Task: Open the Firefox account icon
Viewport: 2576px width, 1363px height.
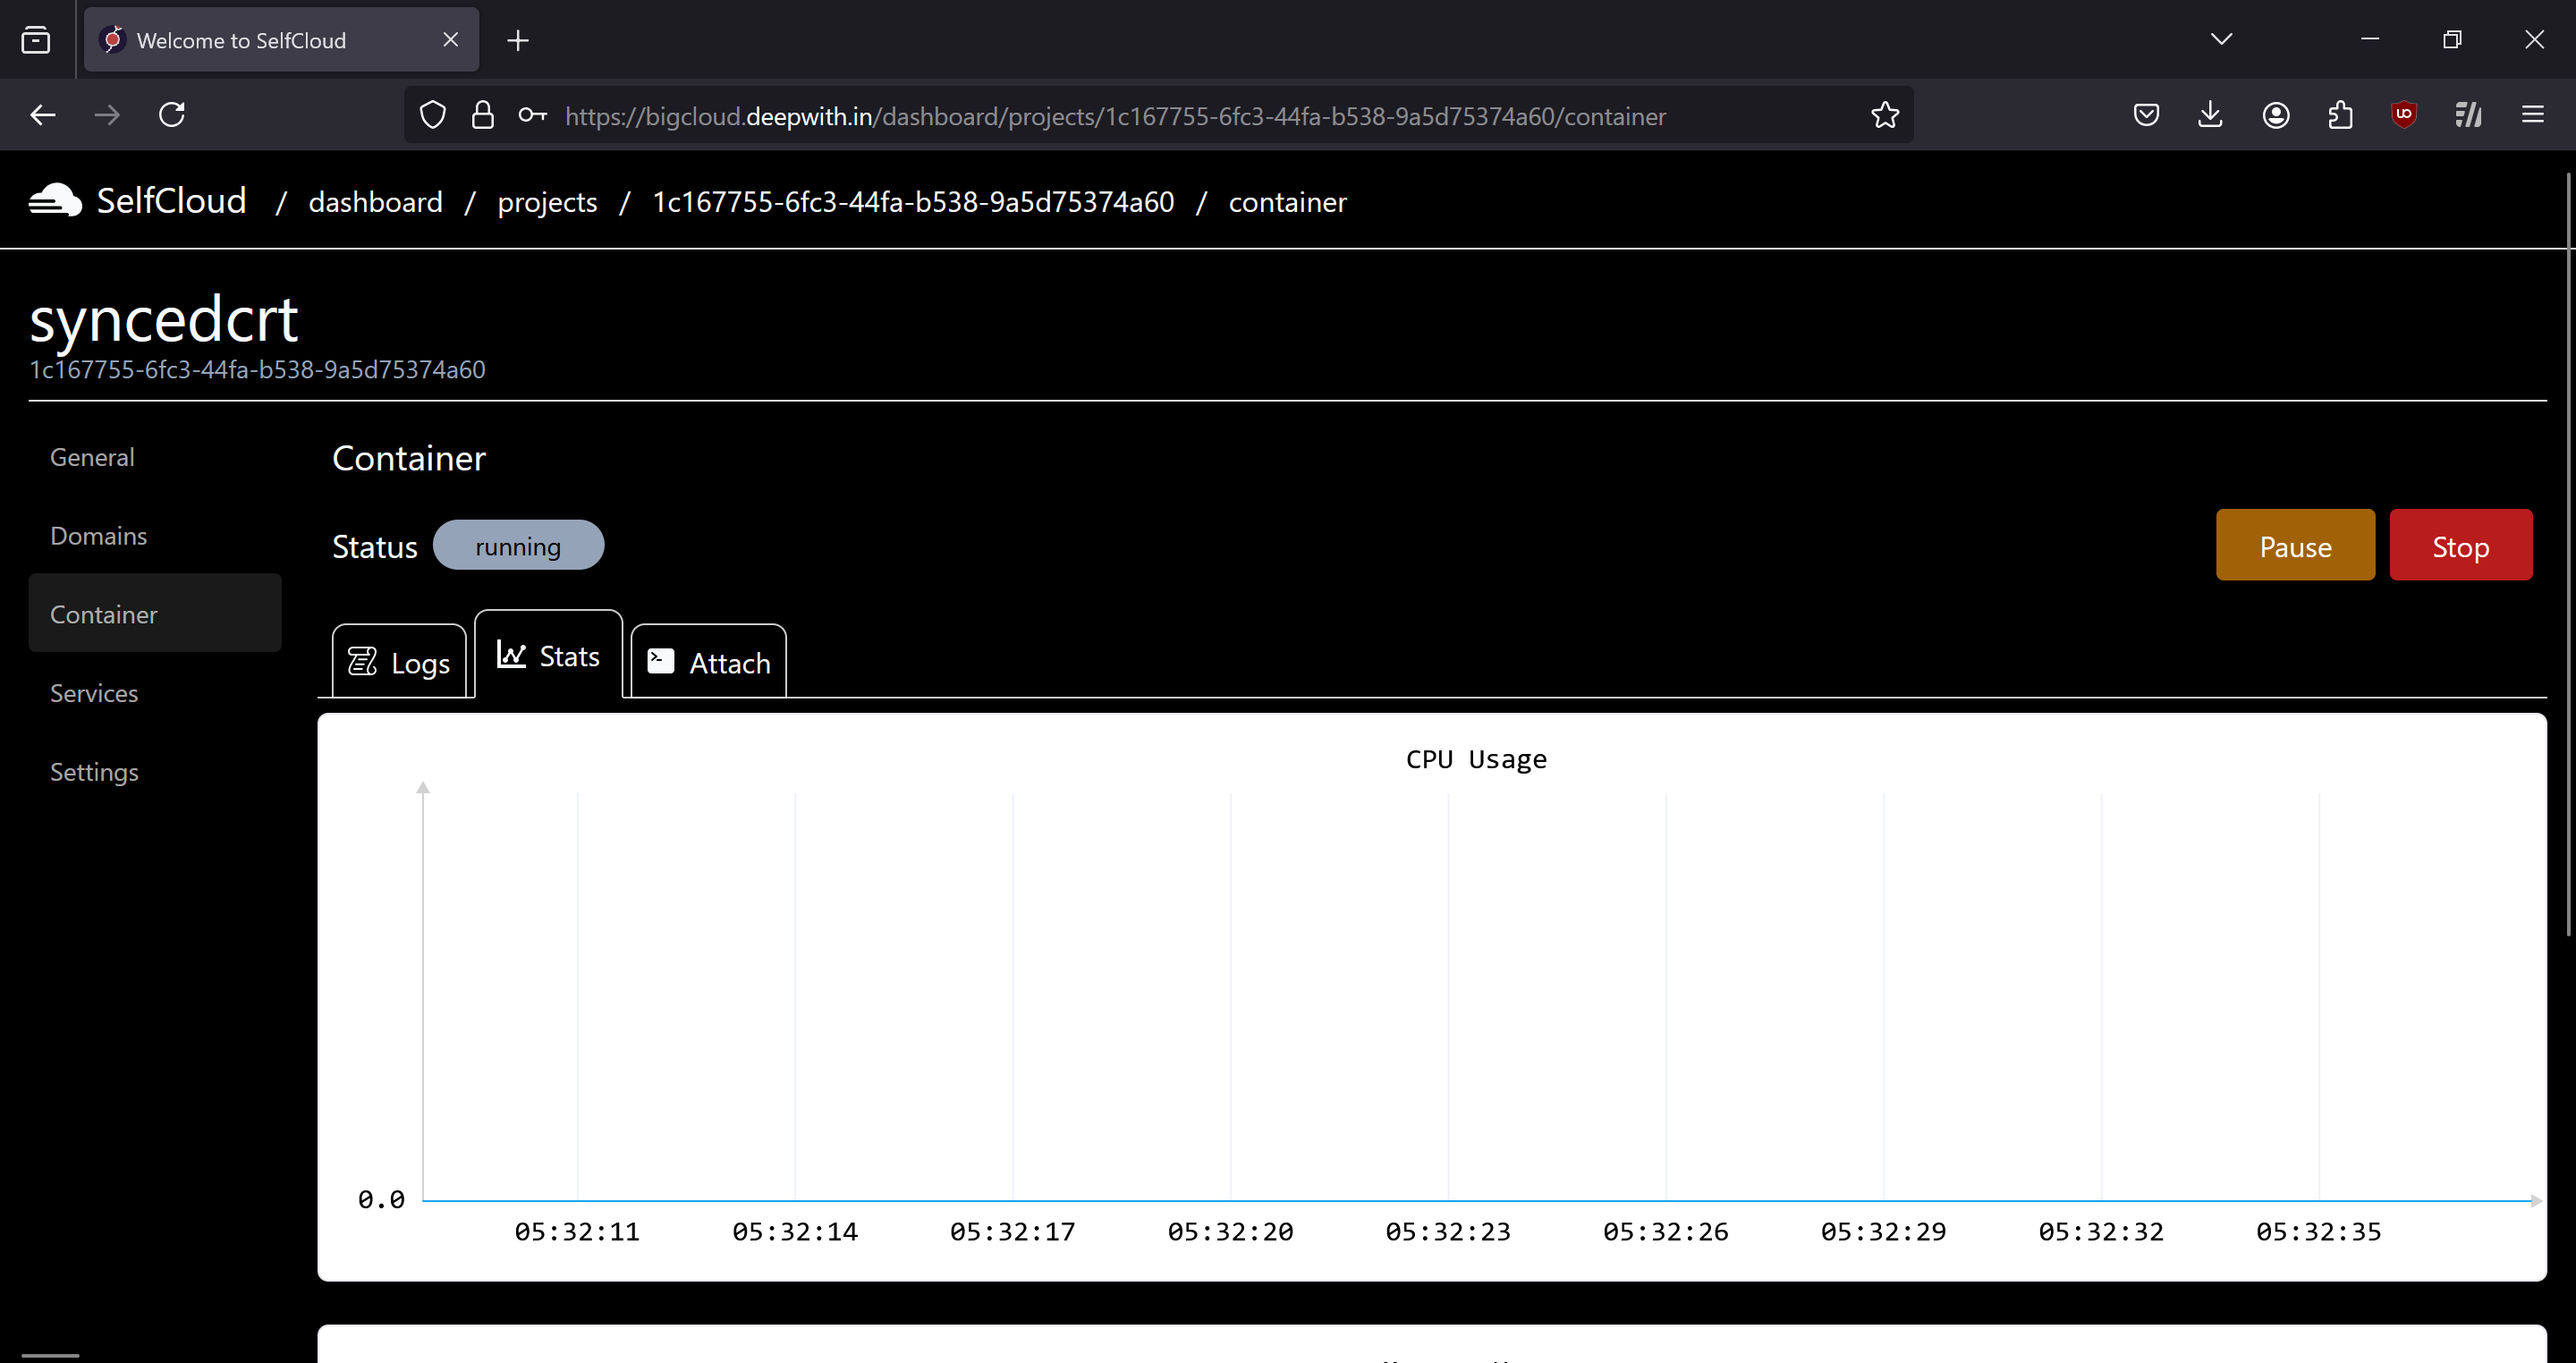Action: click(x=2275, y=114)
